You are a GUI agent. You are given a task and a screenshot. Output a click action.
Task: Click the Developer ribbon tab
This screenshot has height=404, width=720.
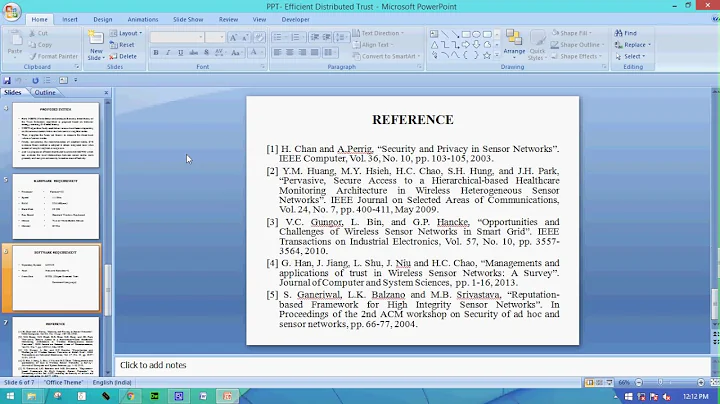(x=295, y=19)
